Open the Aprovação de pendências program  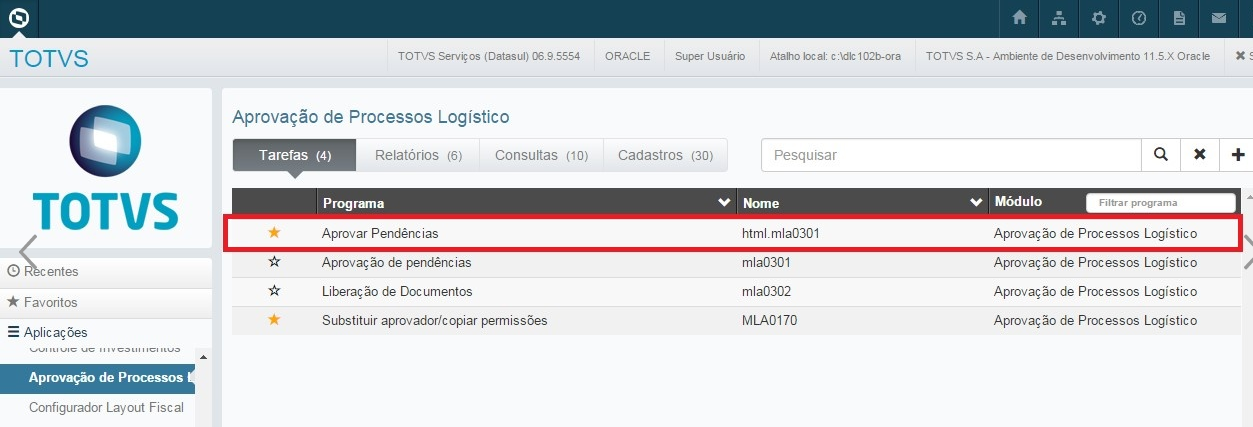396,262
